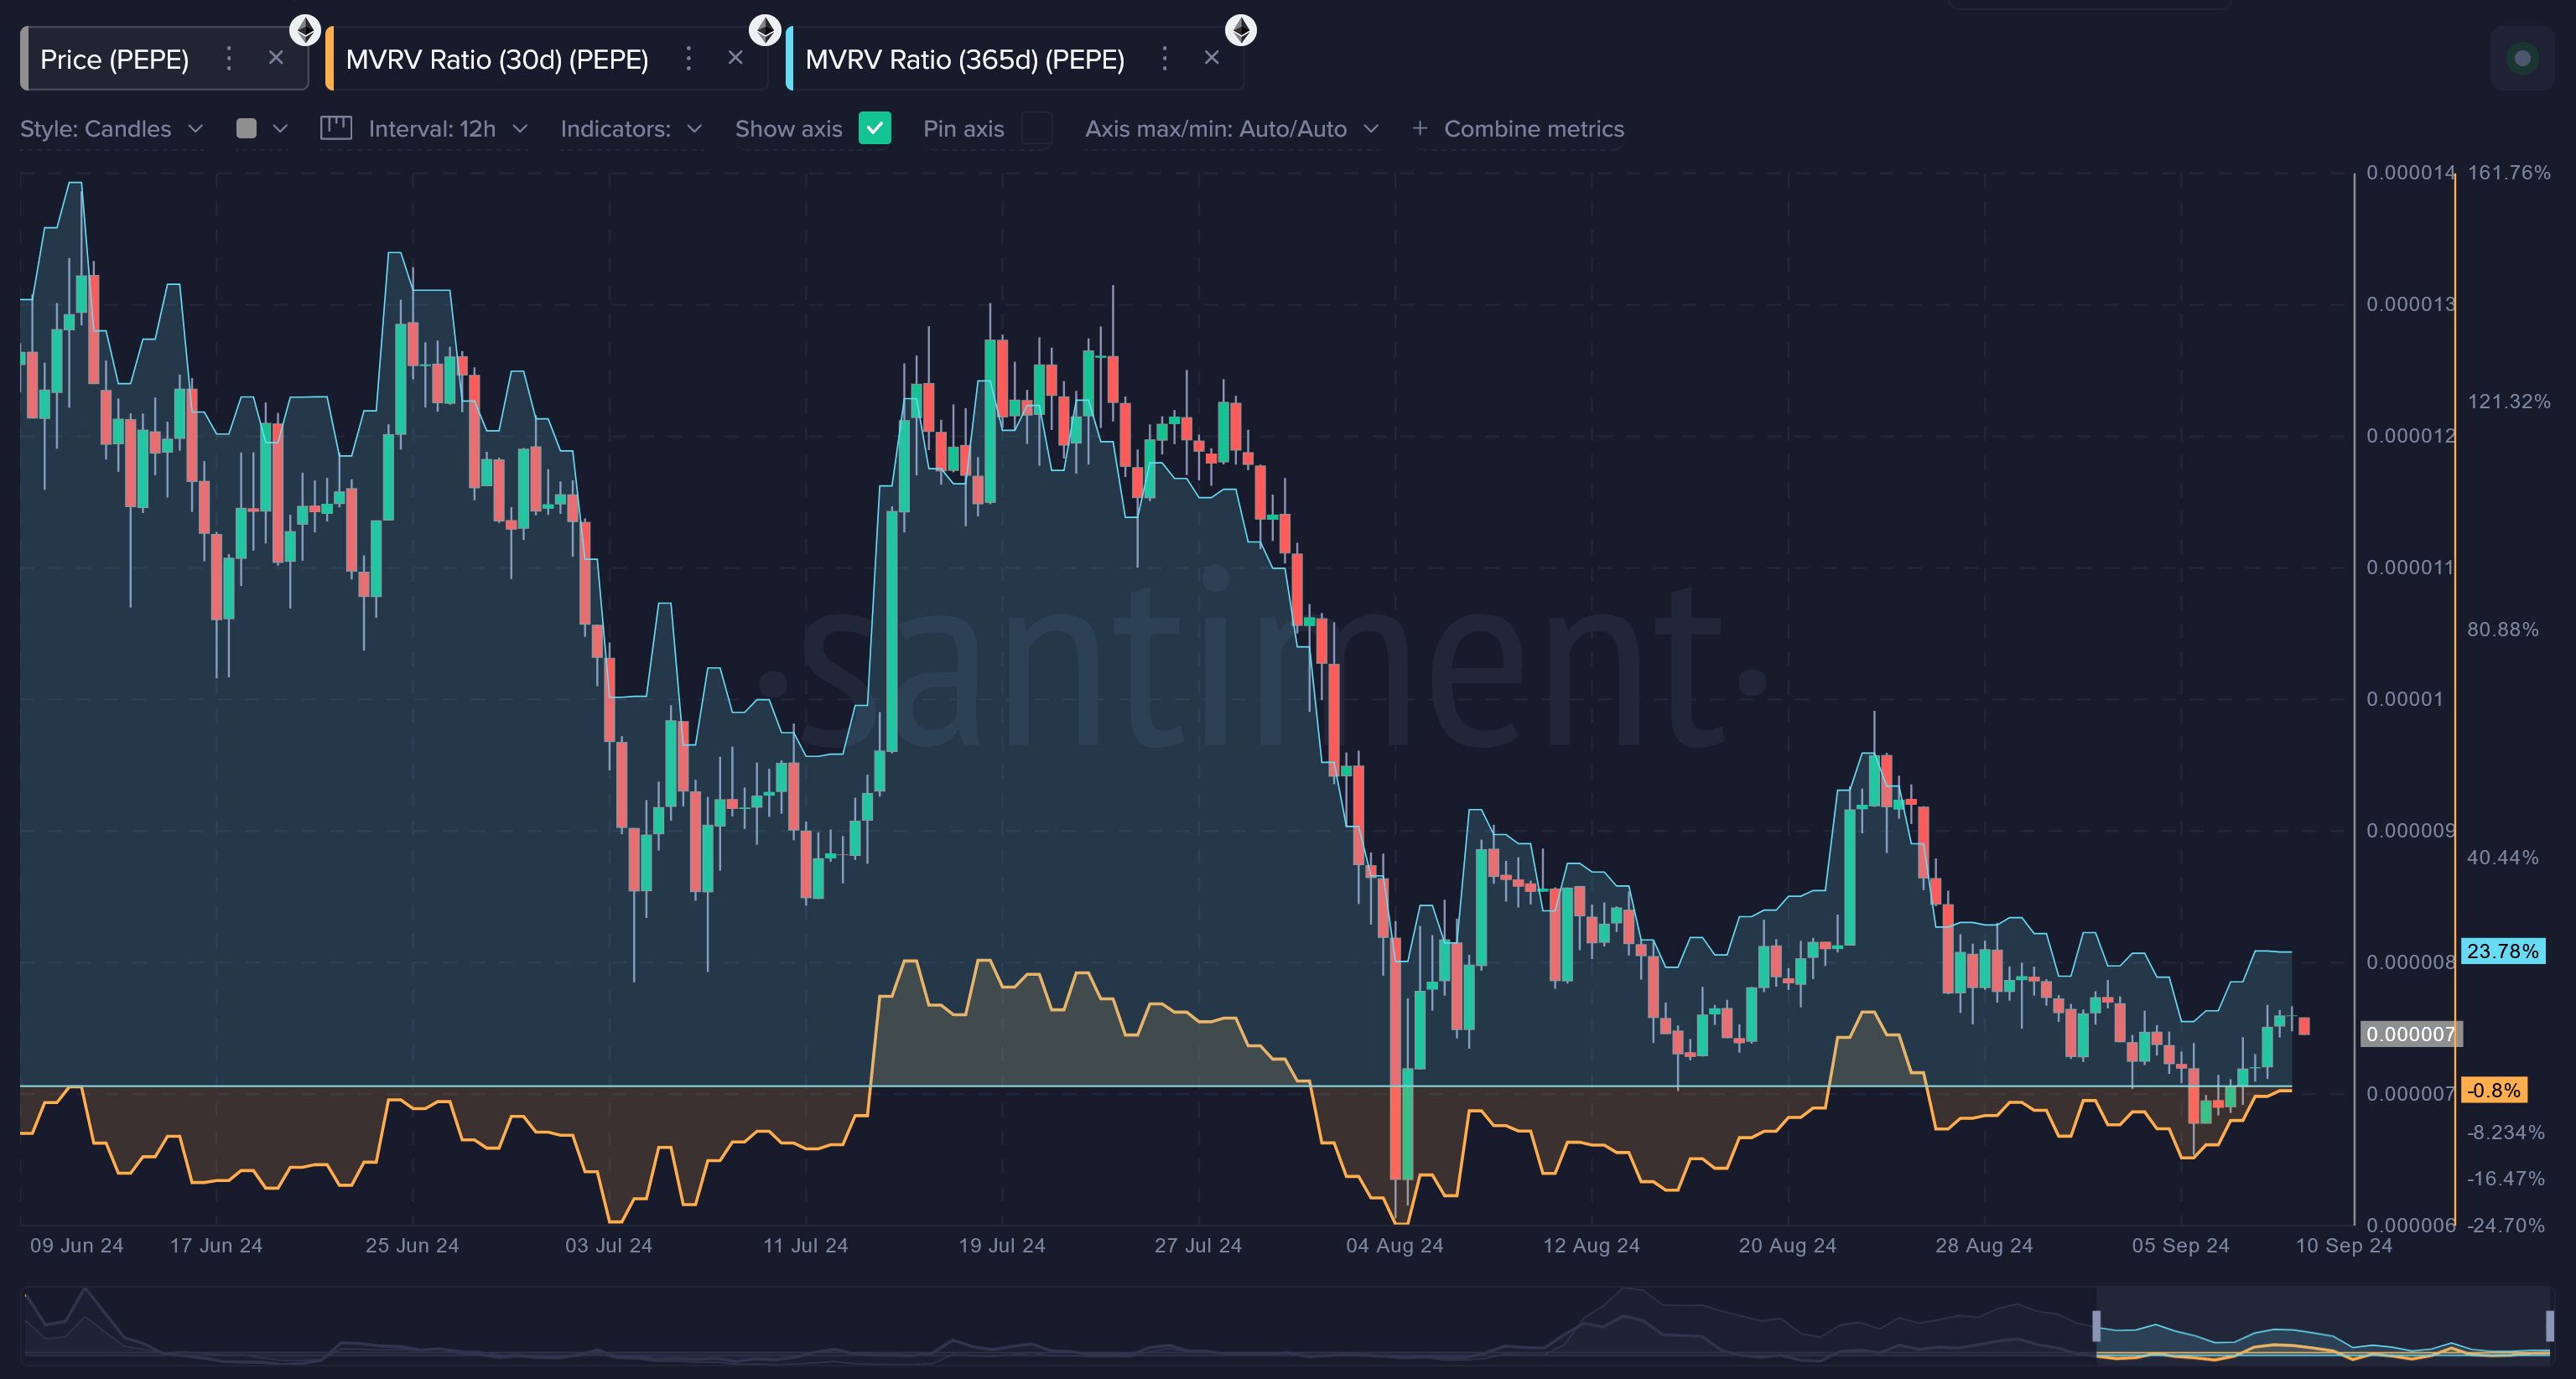Select Price (PEPE) metric tab
The width and height of the screenshot is (2576, 1379).
click(114, 60)
